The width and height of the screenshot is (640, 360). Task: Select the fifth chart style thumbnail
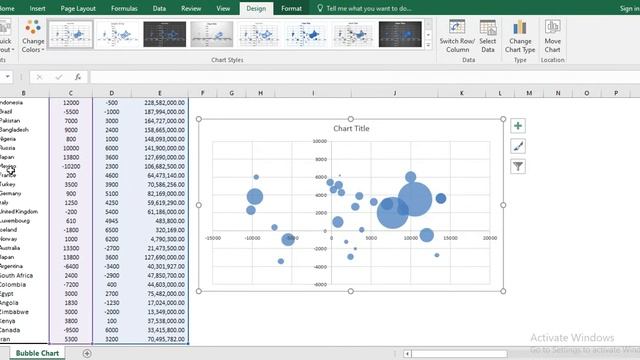(258, 34)
